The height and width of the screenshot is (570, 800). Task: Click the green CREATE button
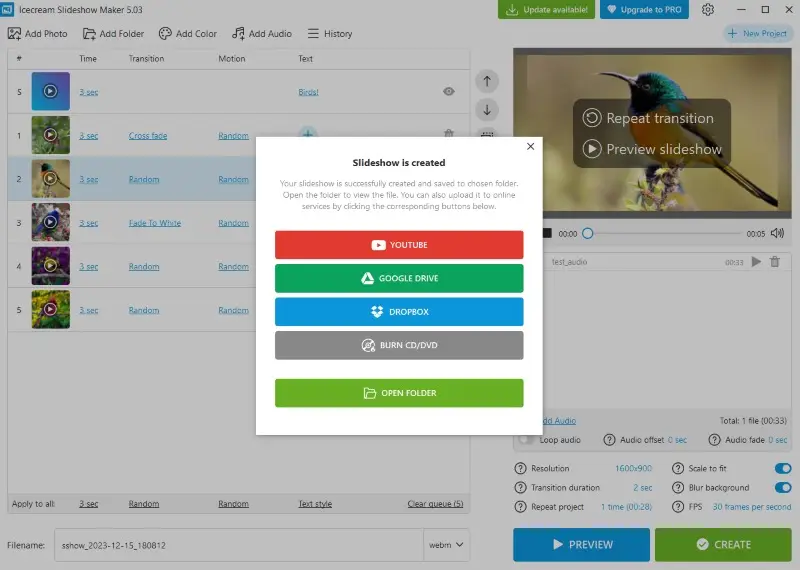pyautogui.click(x=723, y=544)
